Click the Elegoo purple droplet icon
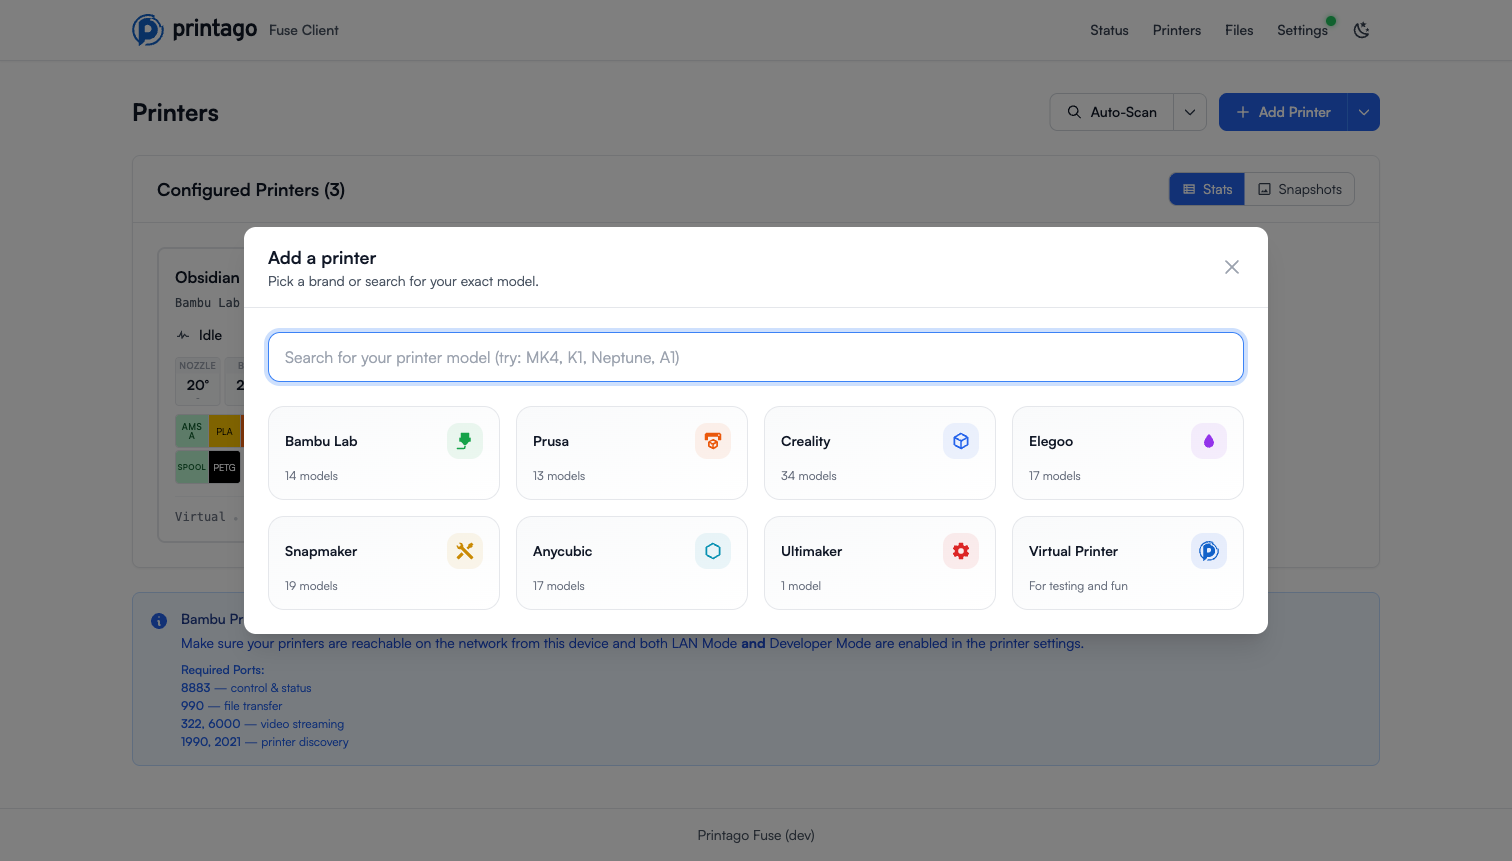The image size is (1512, 861). coord(1209,441)
